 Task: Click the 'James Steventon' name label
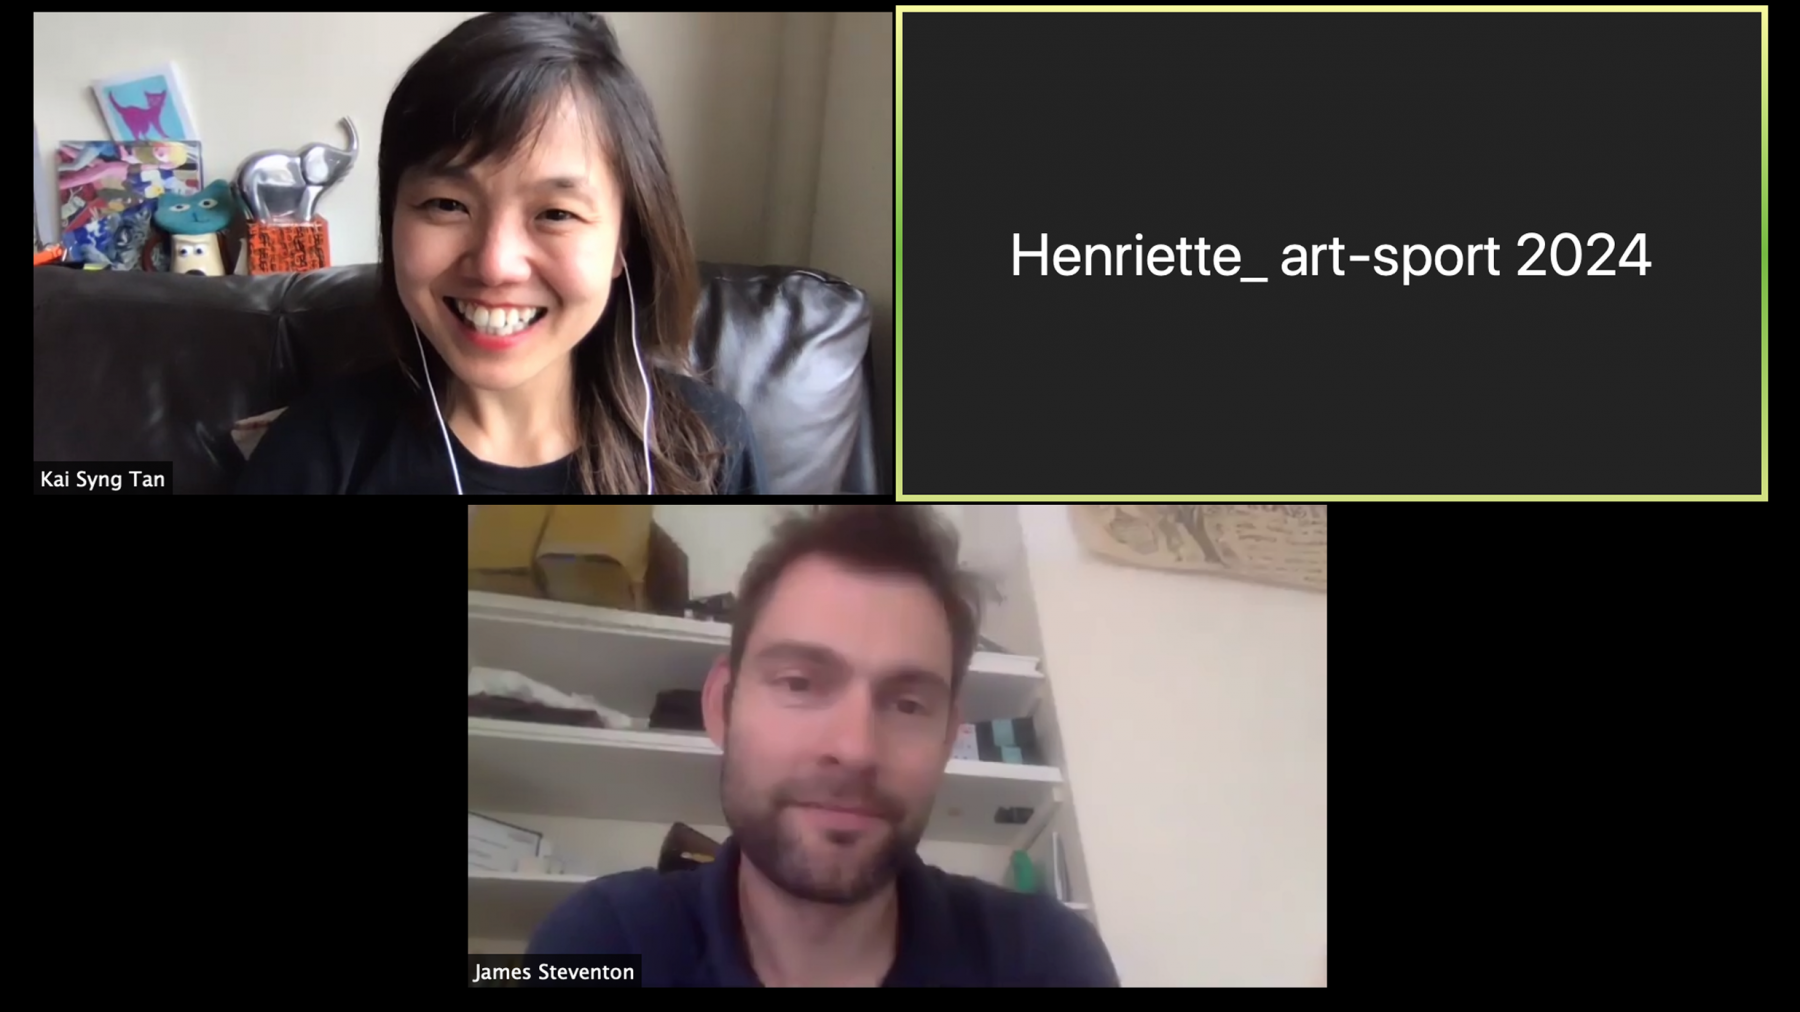pyautogui.click(x=554, y=972)
